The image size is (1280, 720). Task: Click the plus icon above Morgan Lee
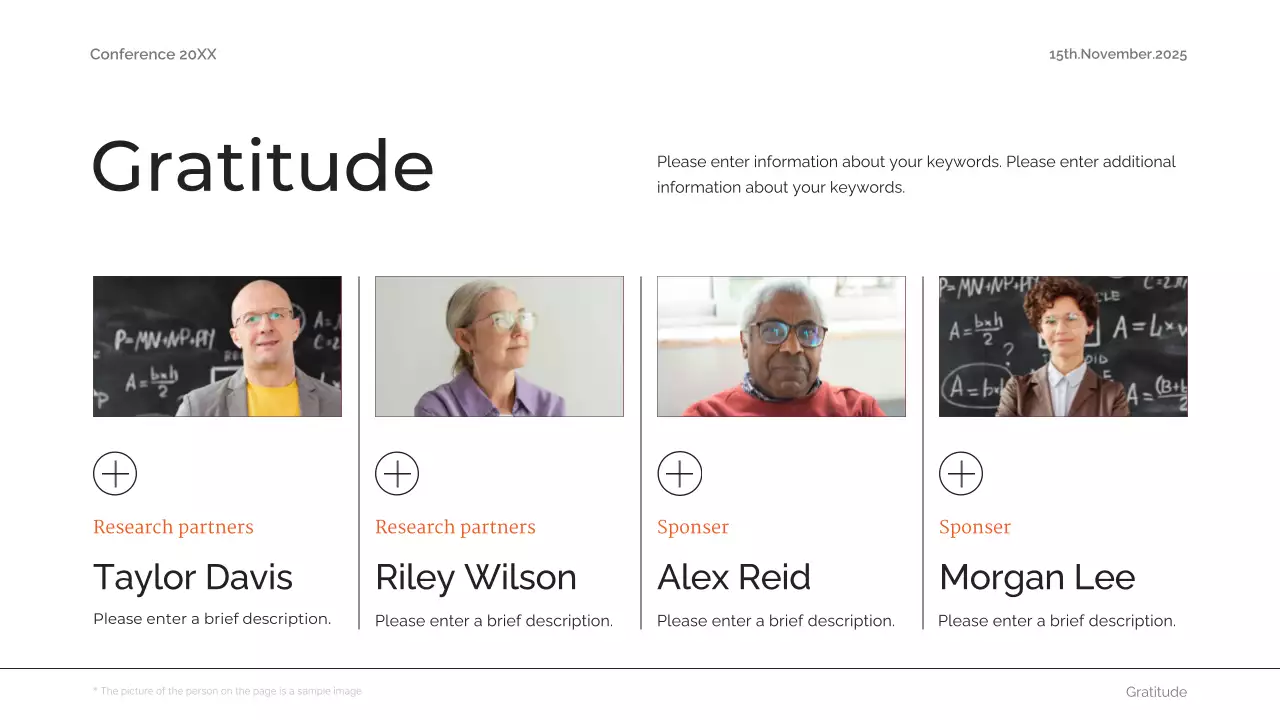[961, 473]
